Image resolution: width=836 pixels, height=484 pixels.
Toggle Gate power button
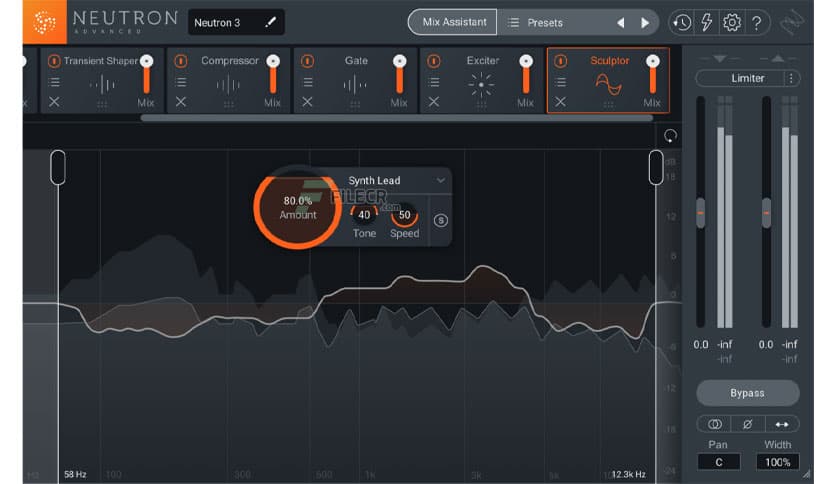point(307,61)
